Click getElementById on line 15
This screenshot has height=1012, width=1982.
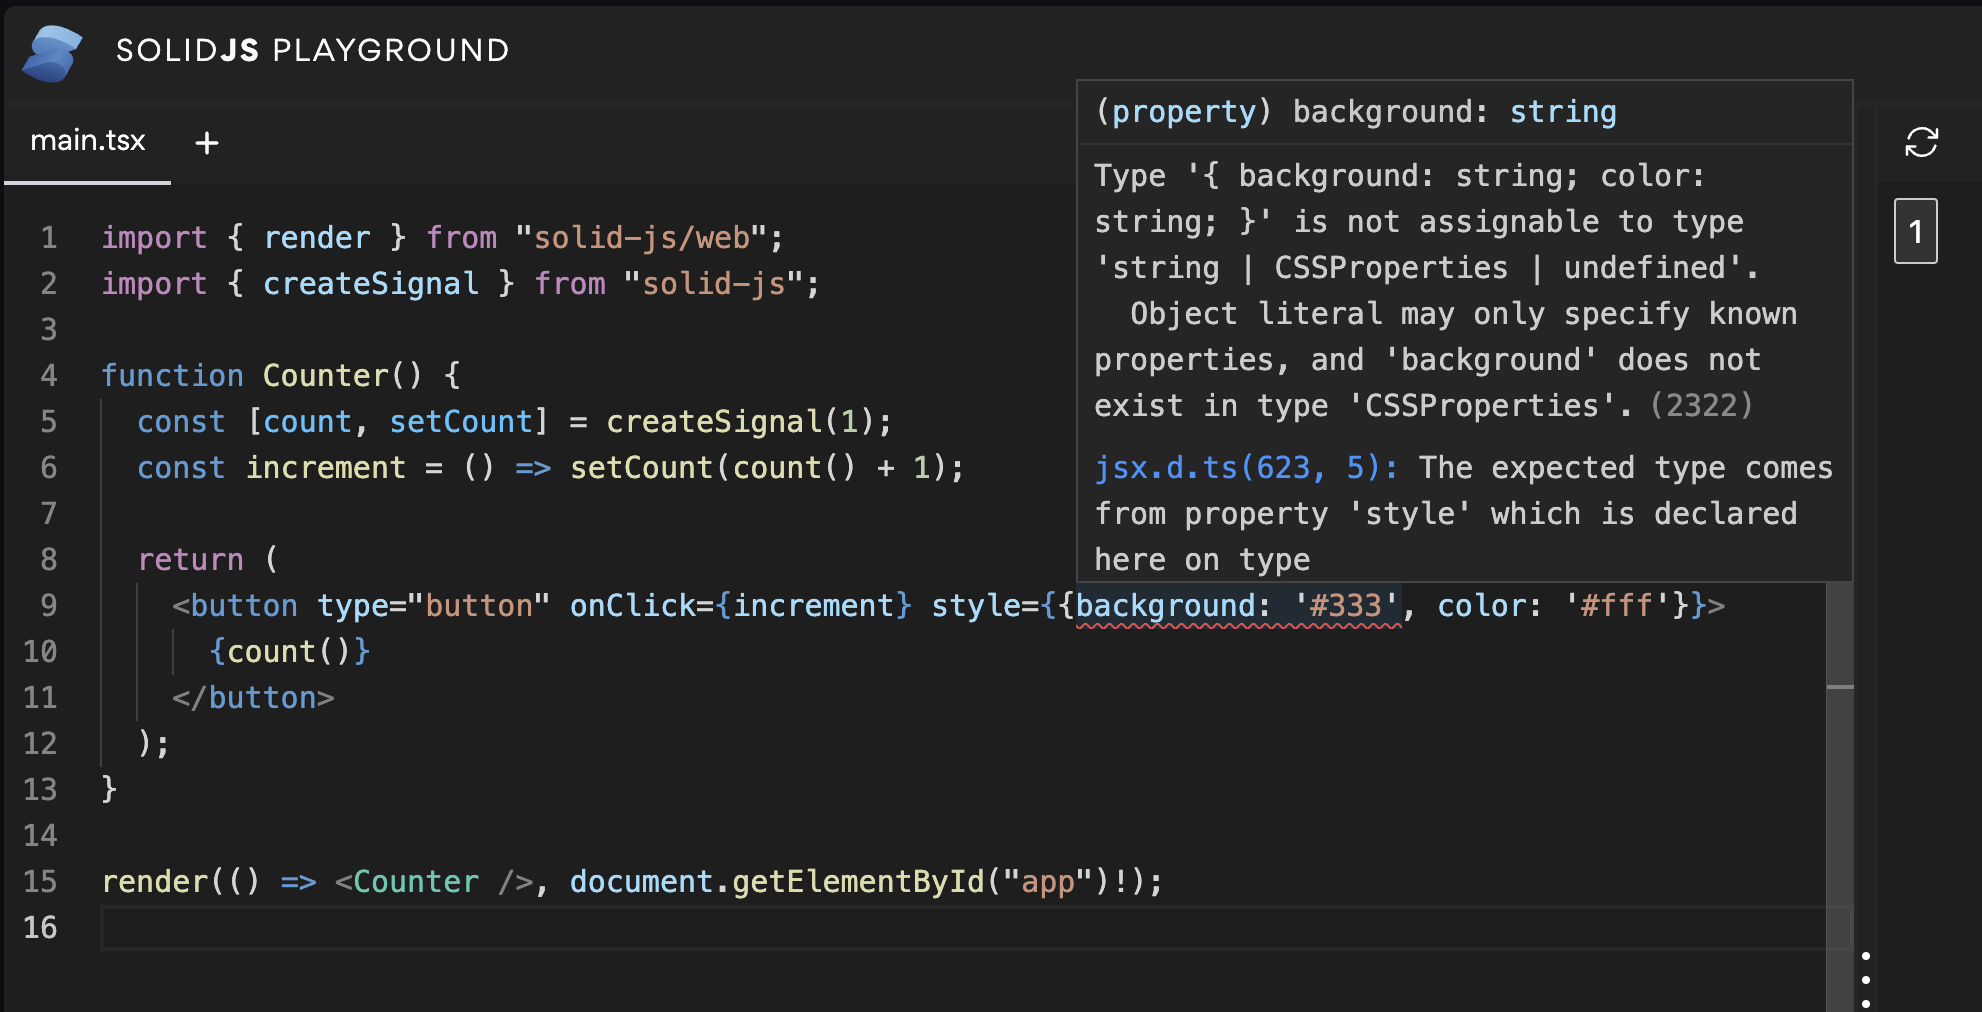click(x=857, y=882)
